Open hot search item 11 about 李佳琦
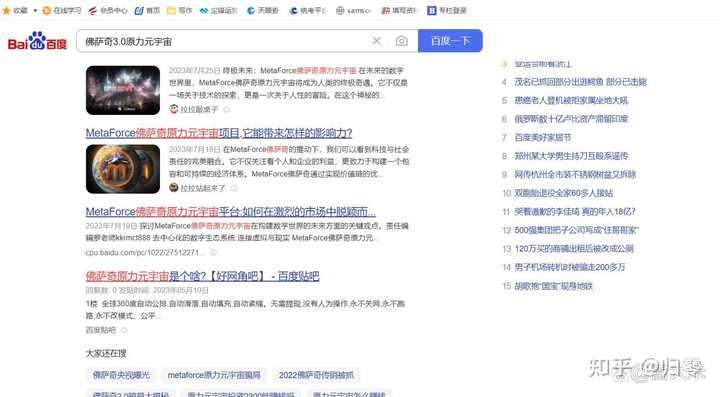Screen dimensions: 720x397 [575, 212]
